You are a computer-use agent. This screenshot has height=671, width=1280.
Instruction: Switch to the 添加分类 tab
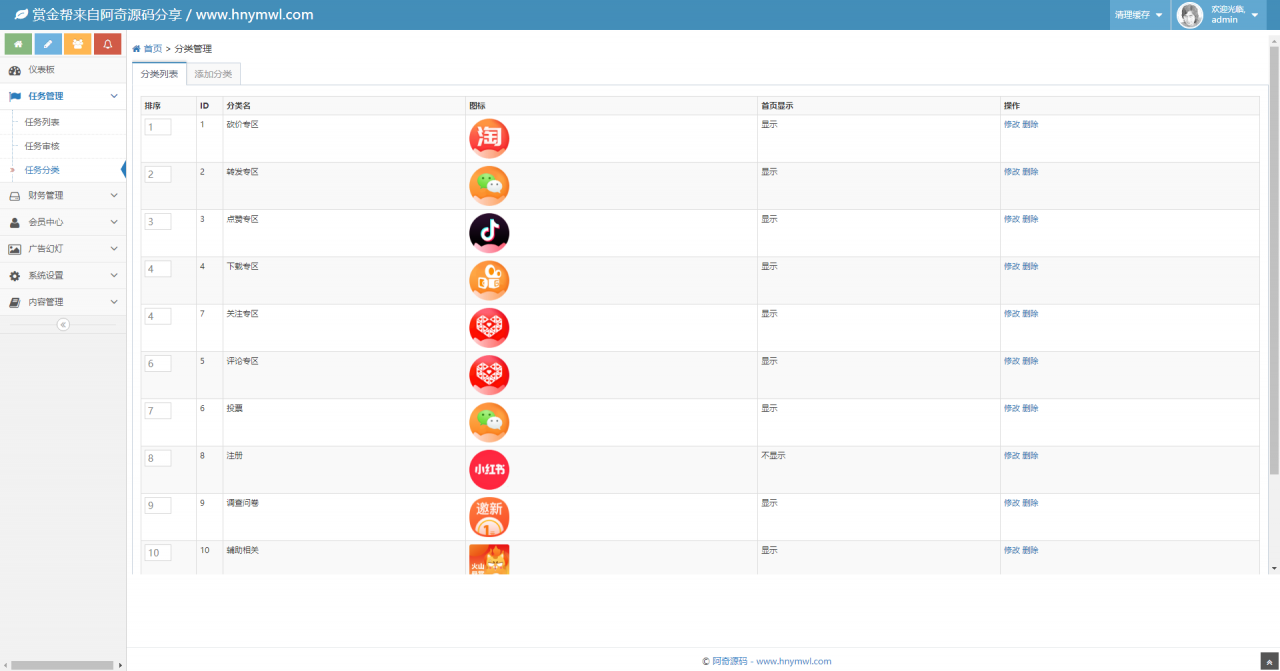click(213, 74)
